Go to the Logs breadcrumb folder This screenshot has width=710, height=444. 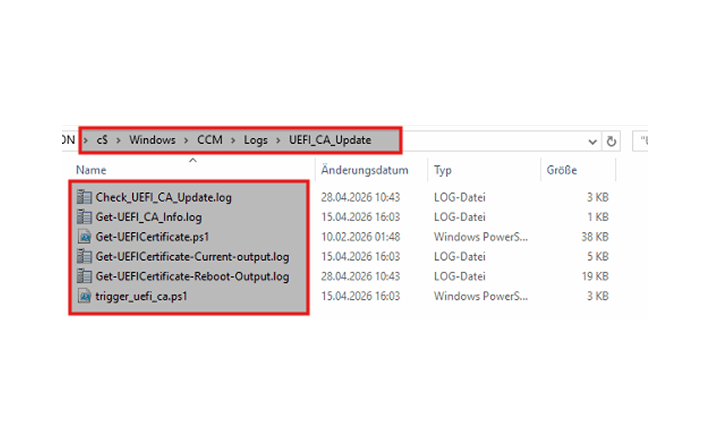(x=256, y=140)
